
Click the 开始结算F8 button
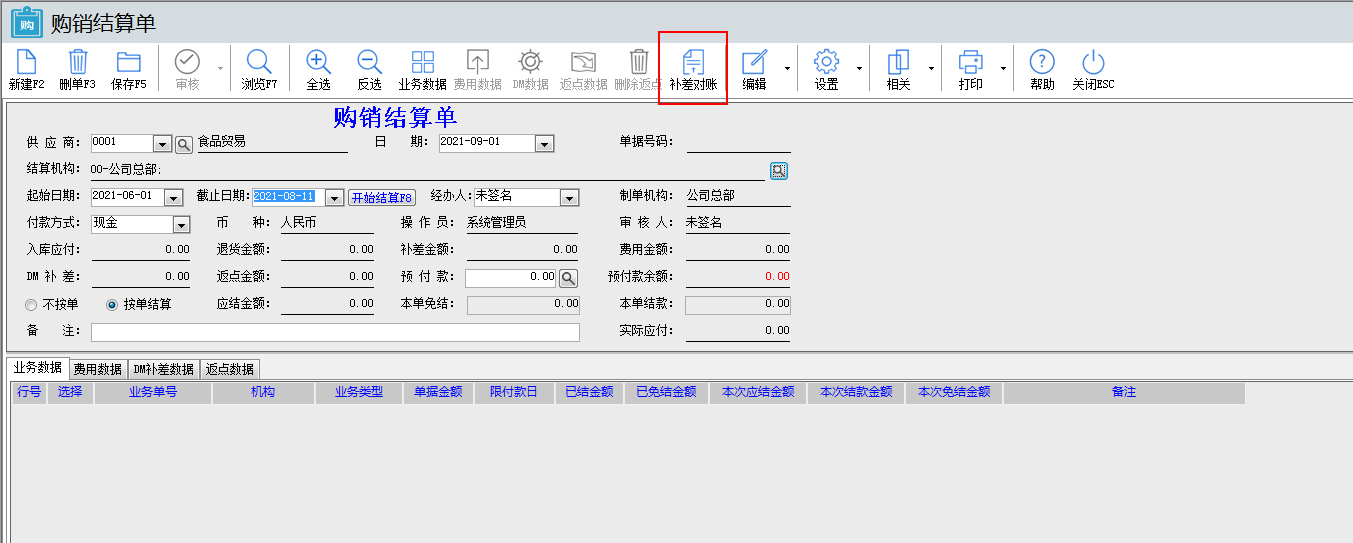coord(381,198)
